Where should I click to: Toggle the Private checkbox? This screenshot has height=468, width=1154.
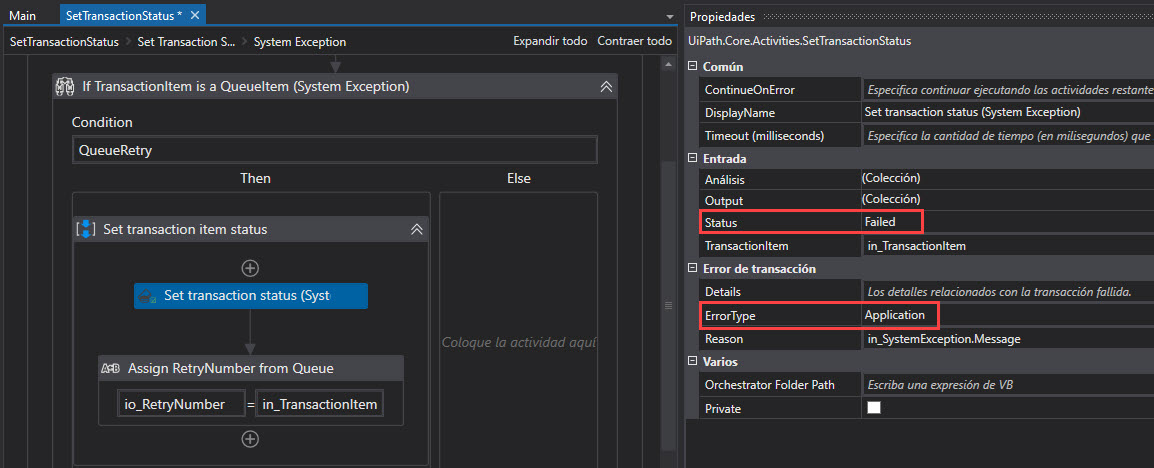tap(874, 408)
